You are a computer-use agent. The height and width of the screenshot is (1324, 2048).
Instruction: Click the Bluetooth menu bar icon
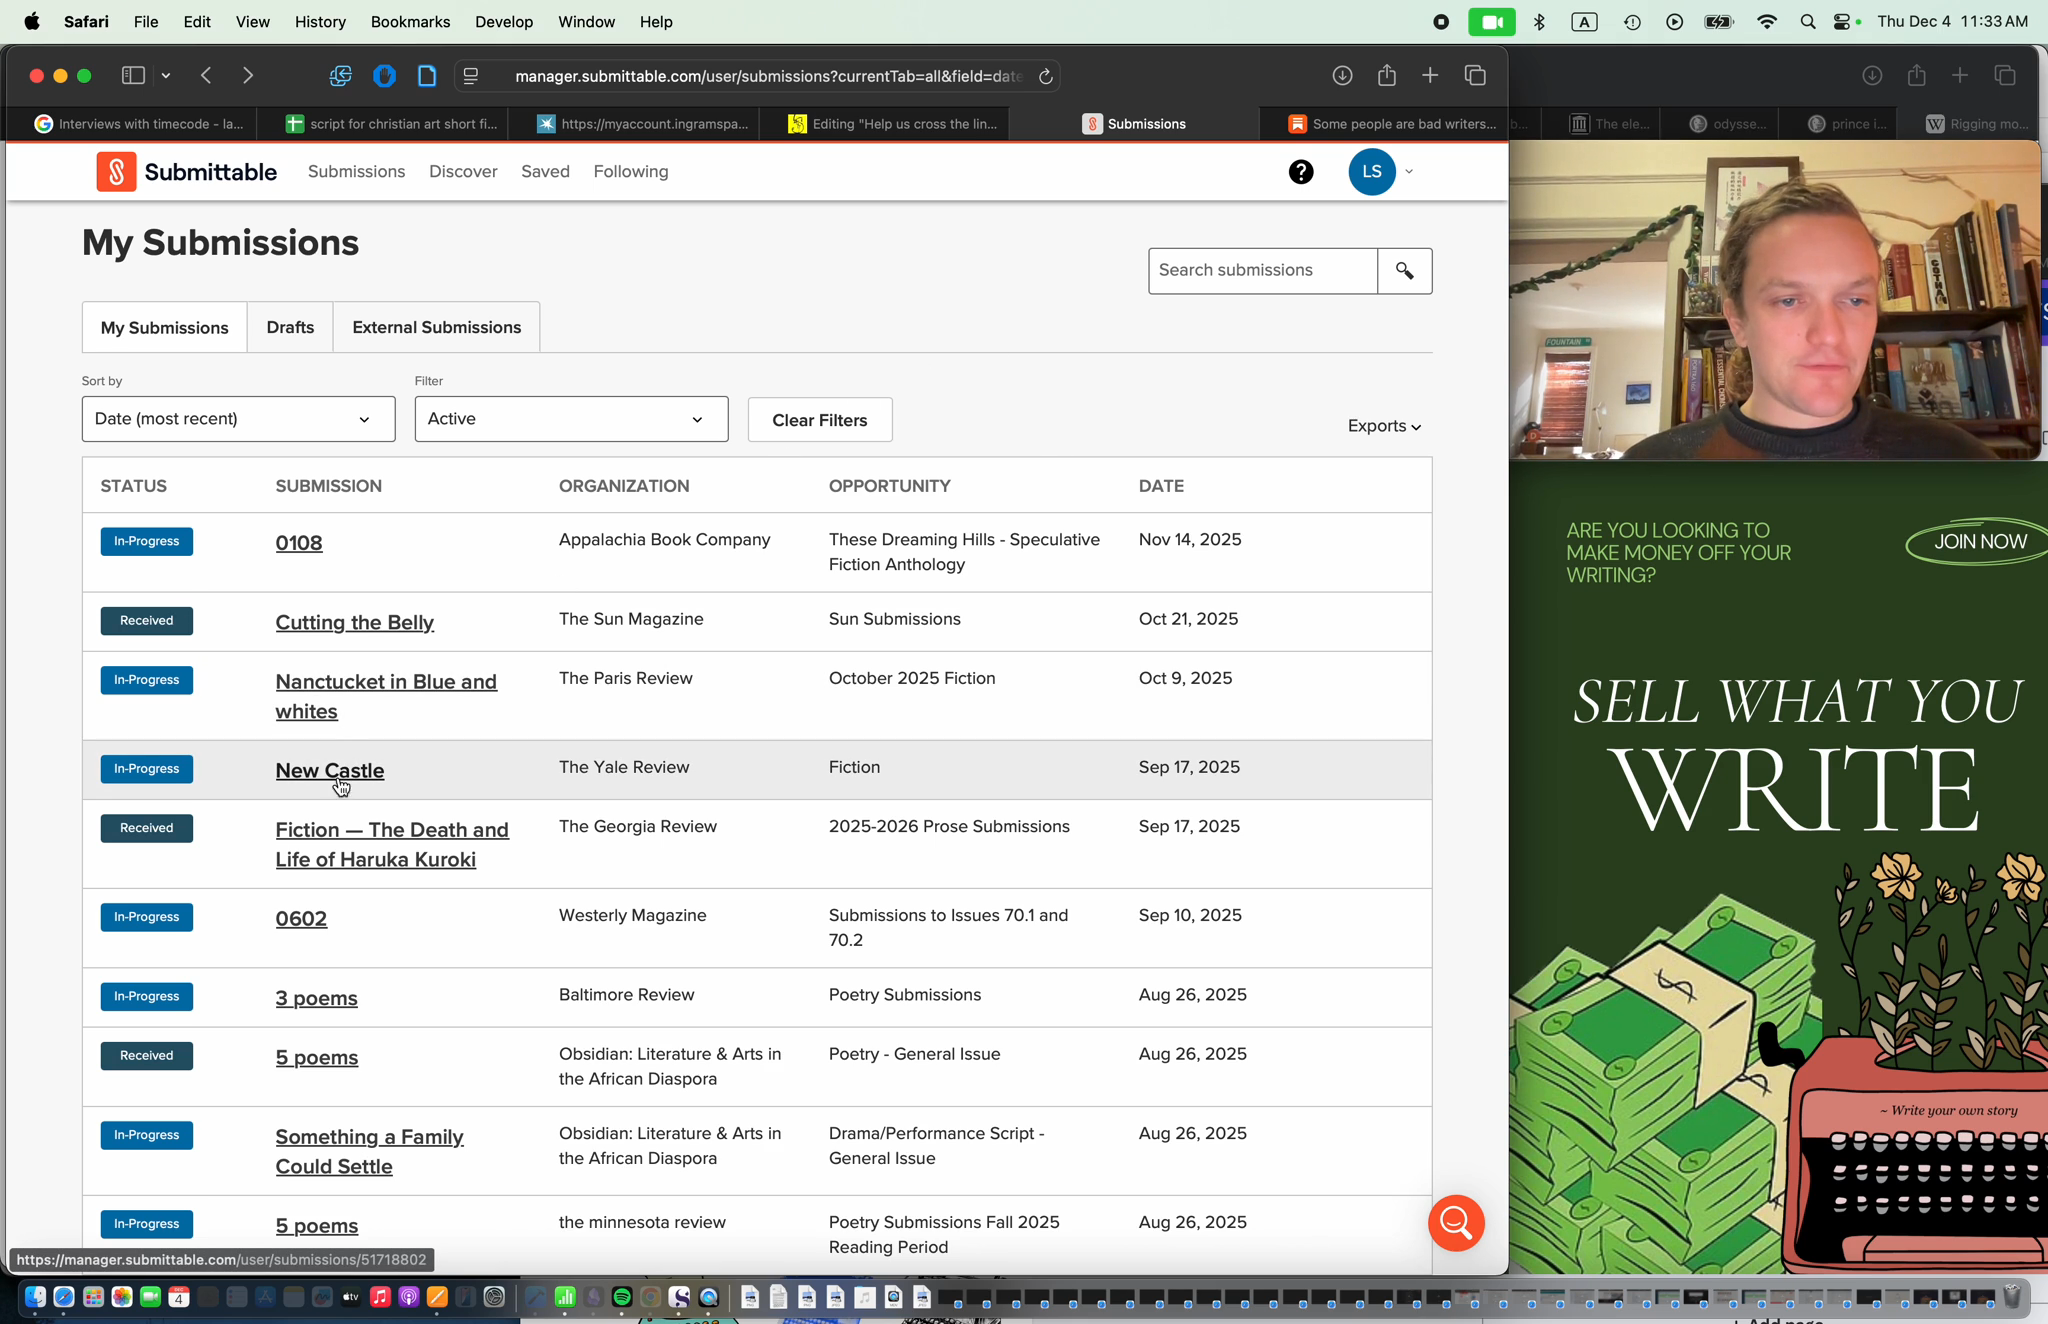[x=1539, y=22]
